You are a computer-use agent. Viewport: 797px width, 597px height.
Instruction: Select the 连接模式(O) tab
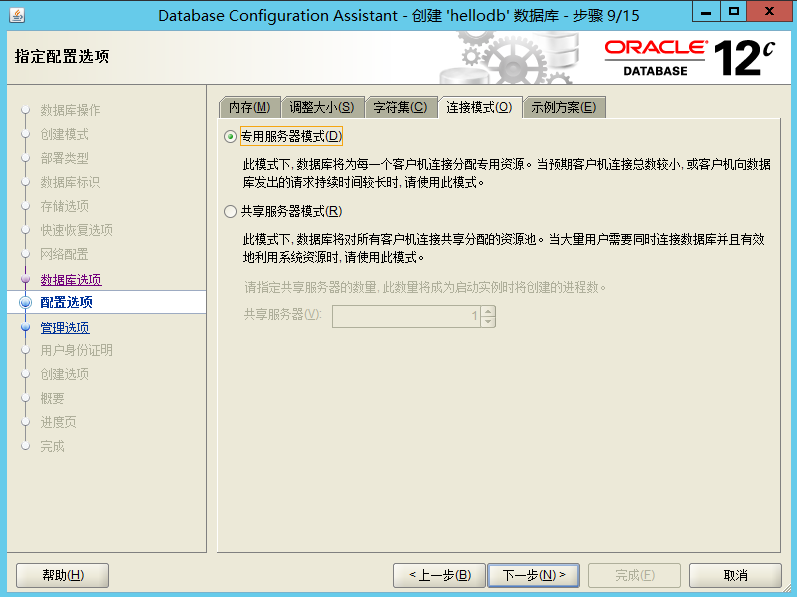(x=479, y=107)
